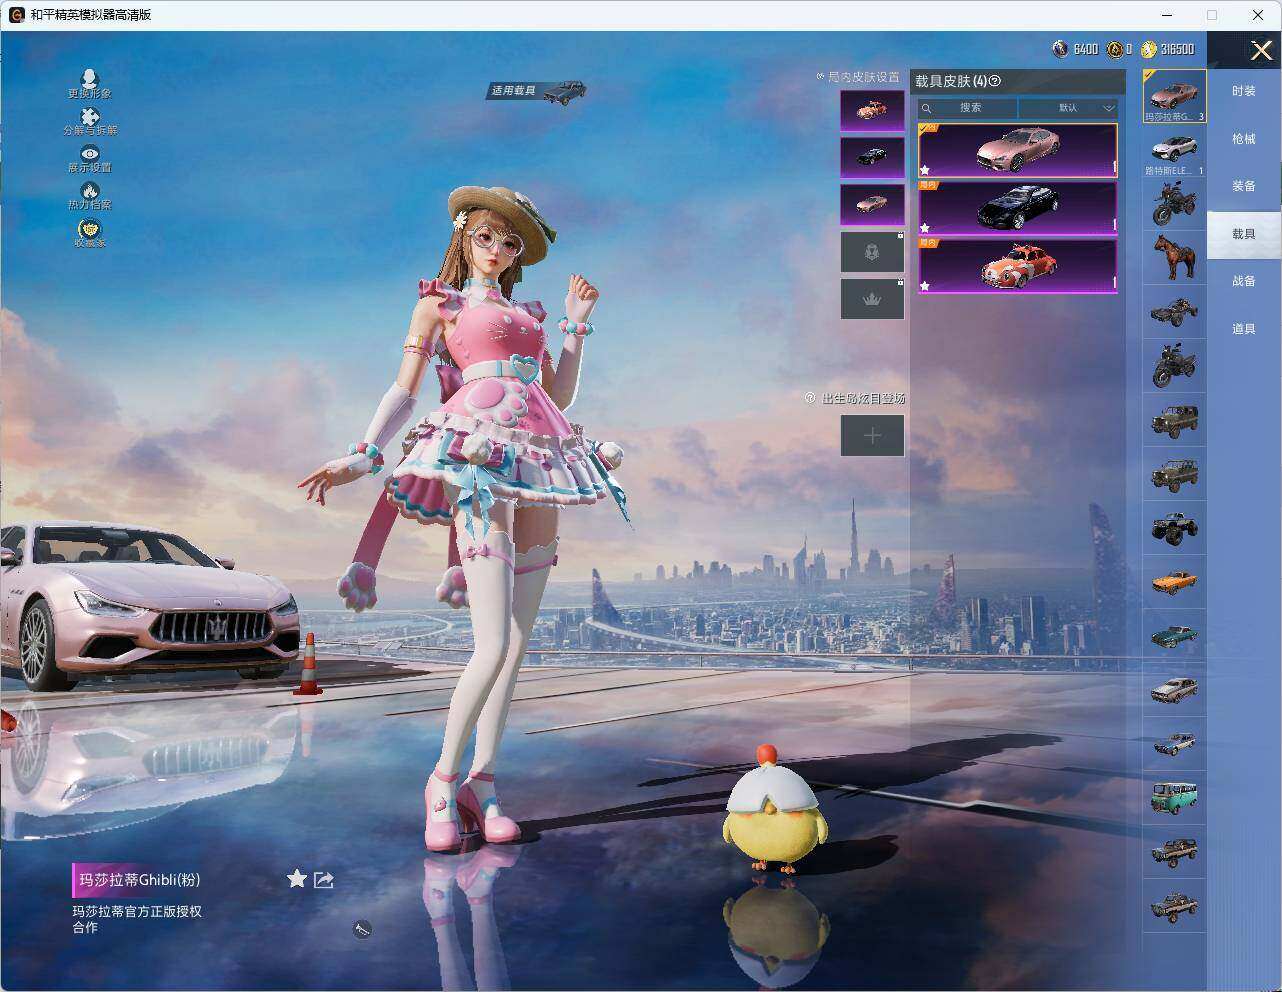The width and height of the screenshot is (1282, 992).
Task: Click the emulator app icon in title bar
Action: click(16, 15)
